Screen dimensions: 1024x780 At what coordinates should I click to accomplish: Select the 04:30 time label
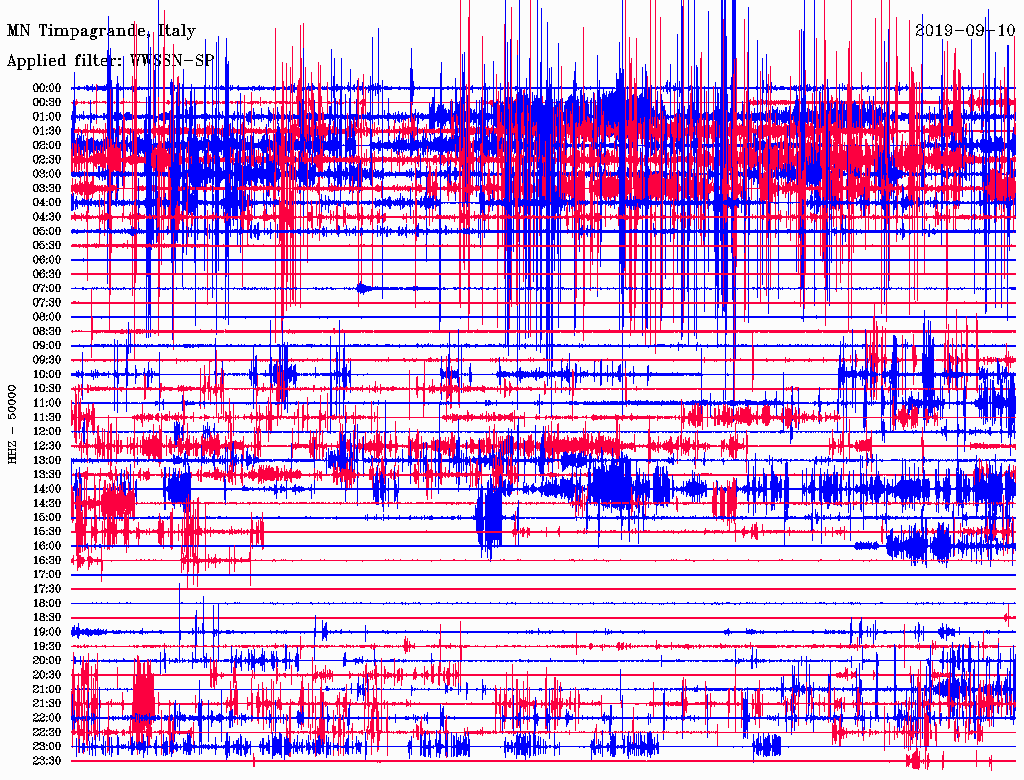[47, 216]
